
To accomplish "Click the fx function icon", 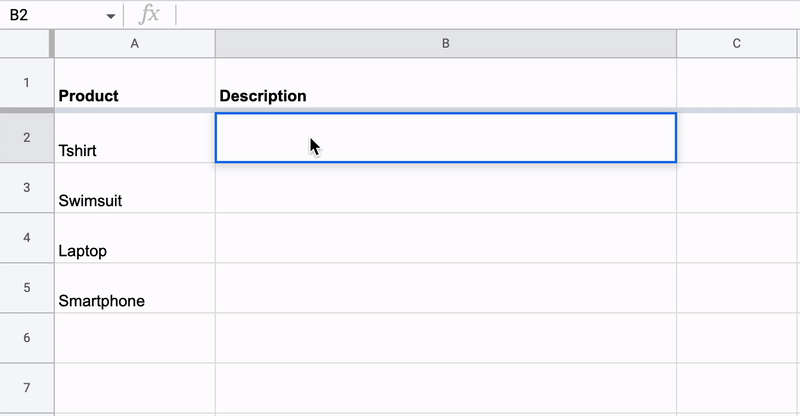I will (x=149, y=15).
